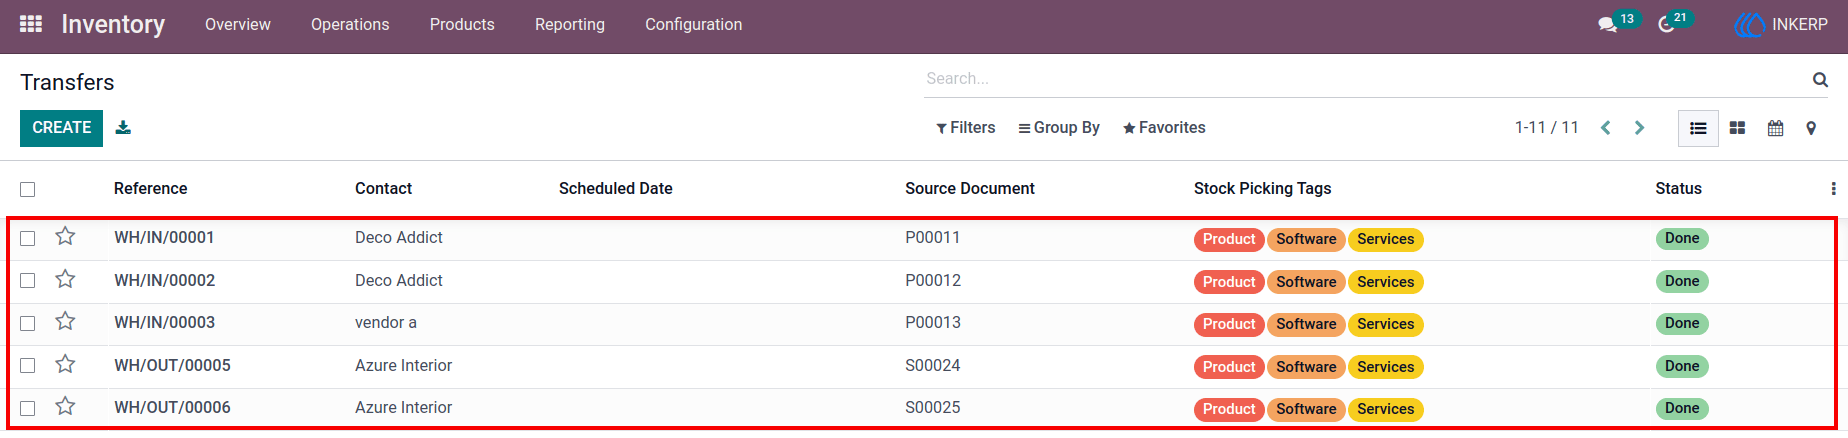Viewport: 1848px width, 438px height.
Task: Click Azure Interior in WH/OUT/00006 row
Action: (x=403, y=408)
